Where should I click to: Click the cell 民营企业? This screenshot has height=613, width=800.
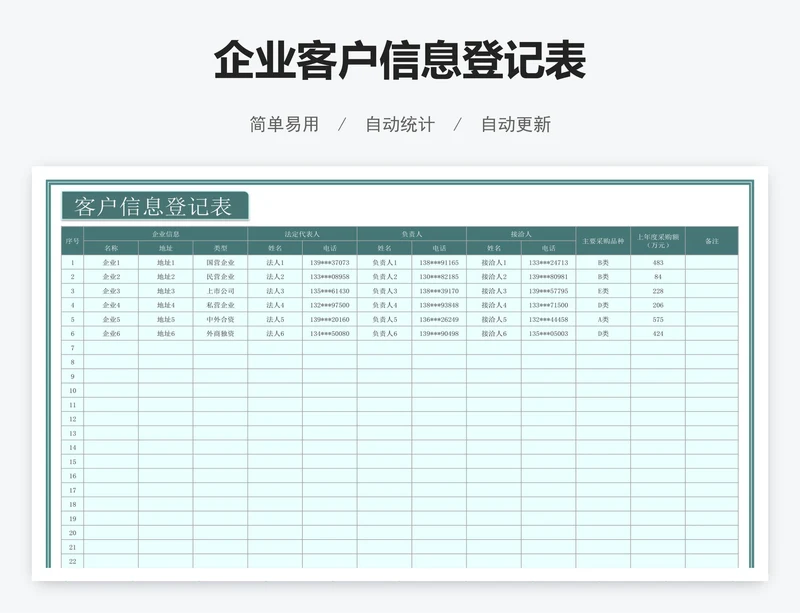tap(220, 277)
